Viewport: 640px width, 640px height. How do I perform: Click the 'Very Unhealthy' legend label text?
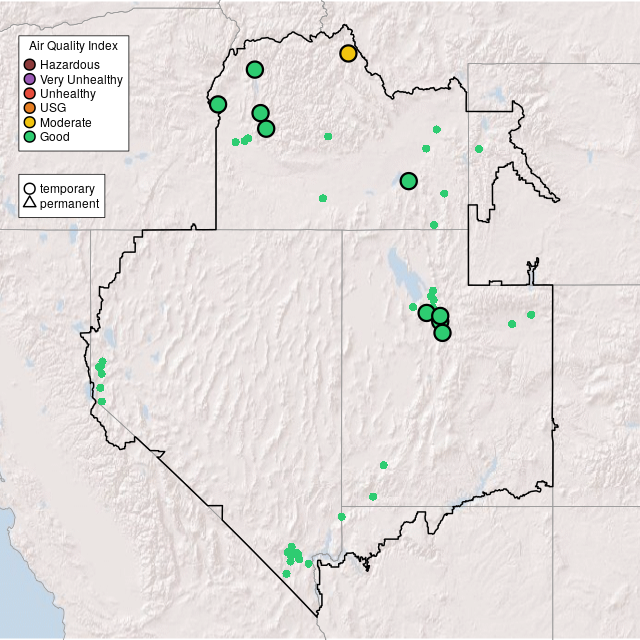81,79
